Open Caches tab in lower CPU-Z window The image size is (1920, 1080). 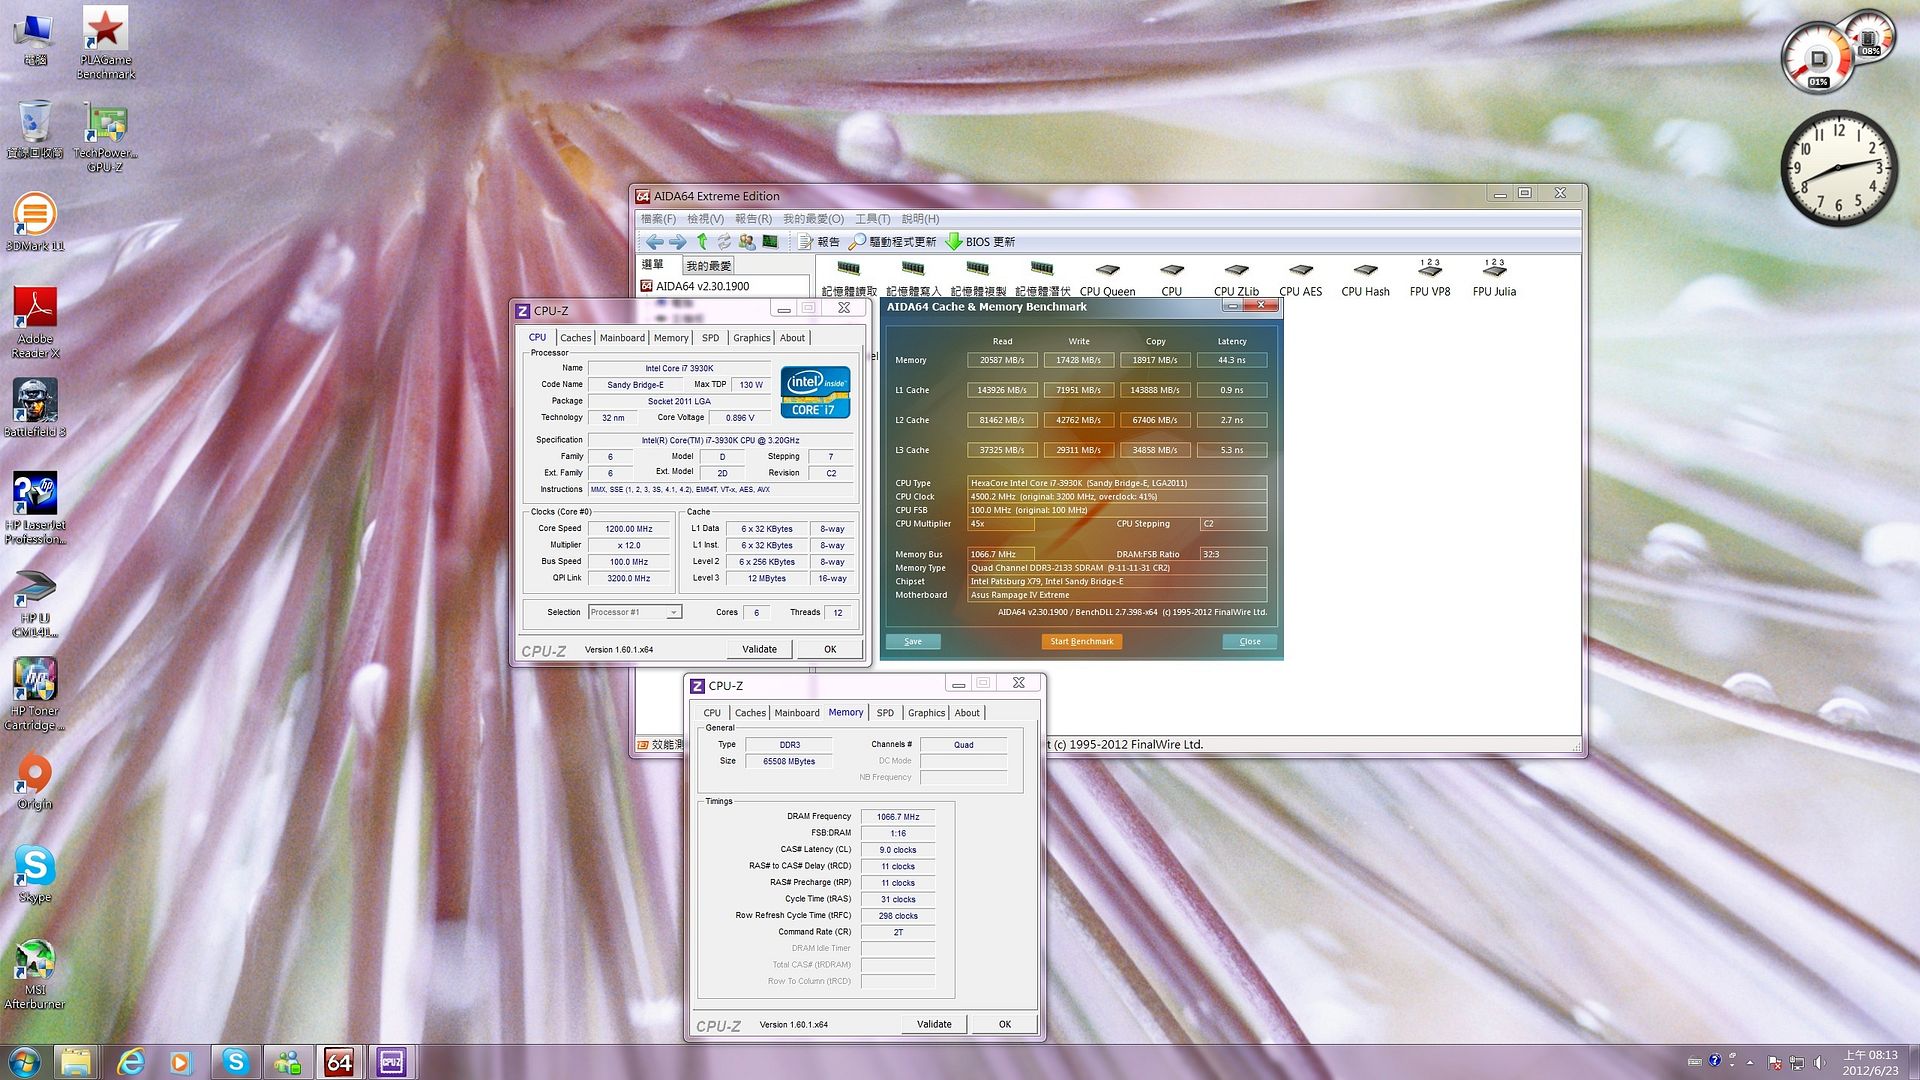click(750, 713)
